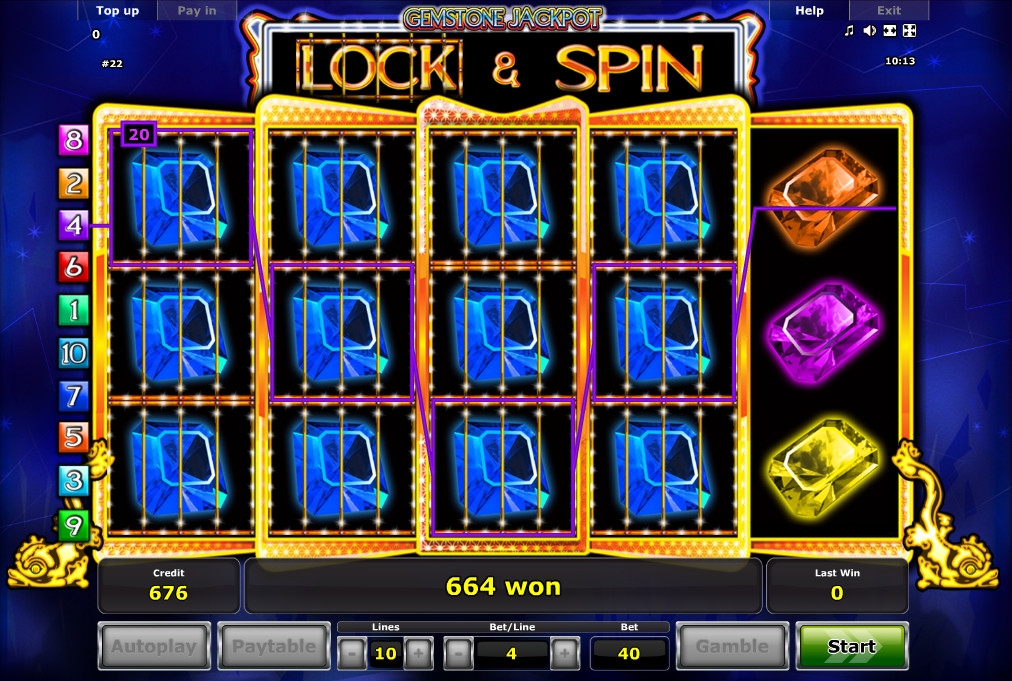This screenshot has width=1012, height=681.
Task: Open the Paytable
Action: click(x=274, y=646)
